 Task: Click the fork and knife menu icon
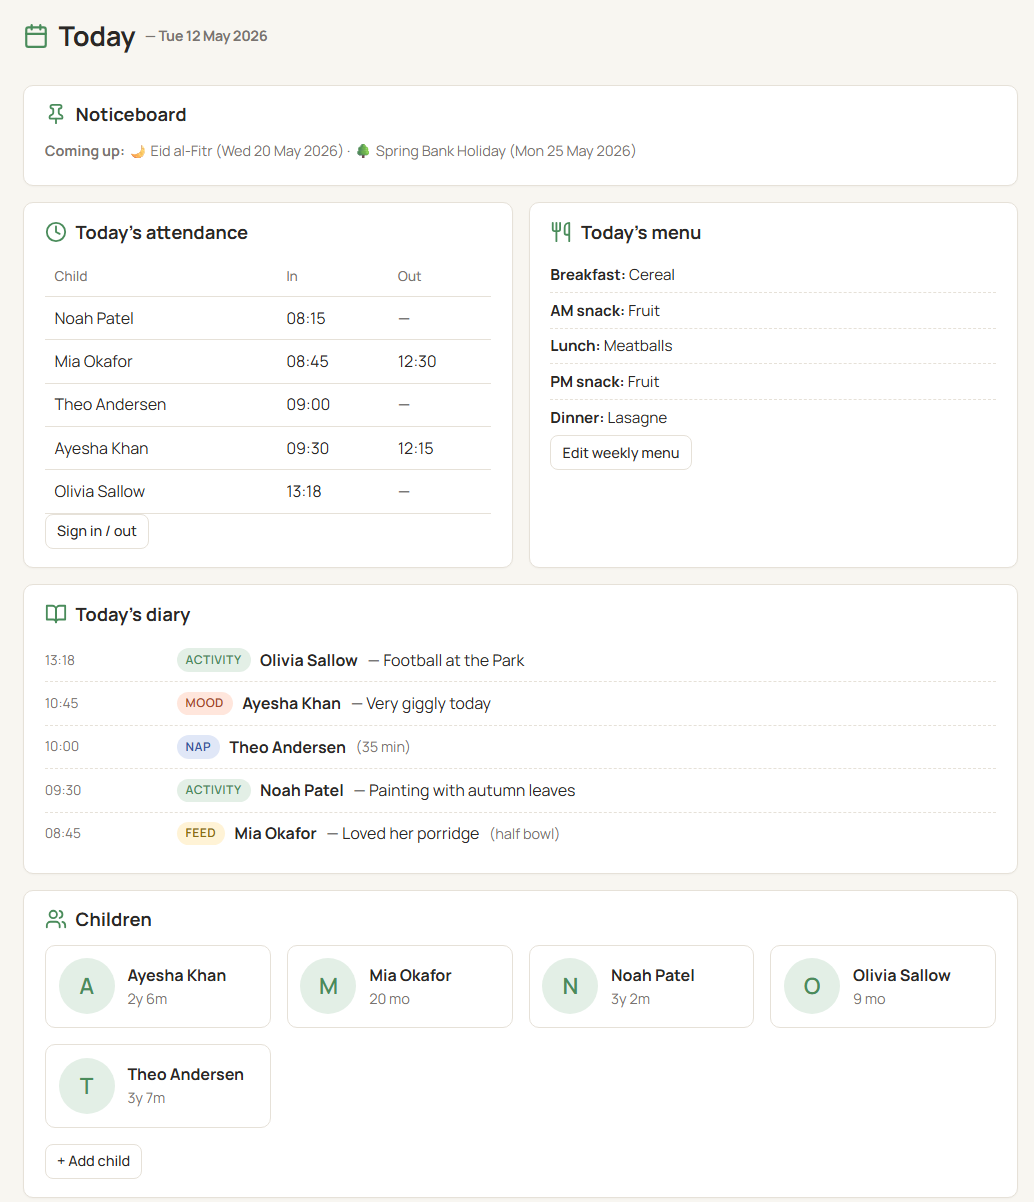(561, 232)
